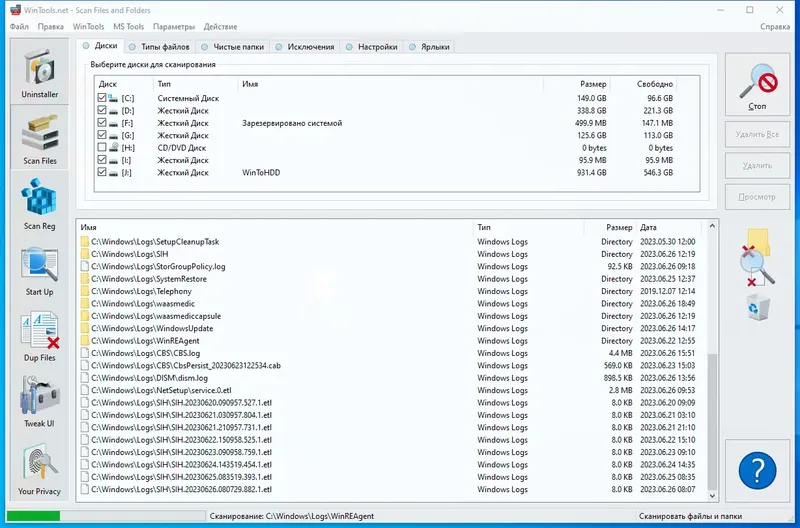Open the Scan Reg tool
The height and width of the screenshot is (528, 800).
point(39,204)
